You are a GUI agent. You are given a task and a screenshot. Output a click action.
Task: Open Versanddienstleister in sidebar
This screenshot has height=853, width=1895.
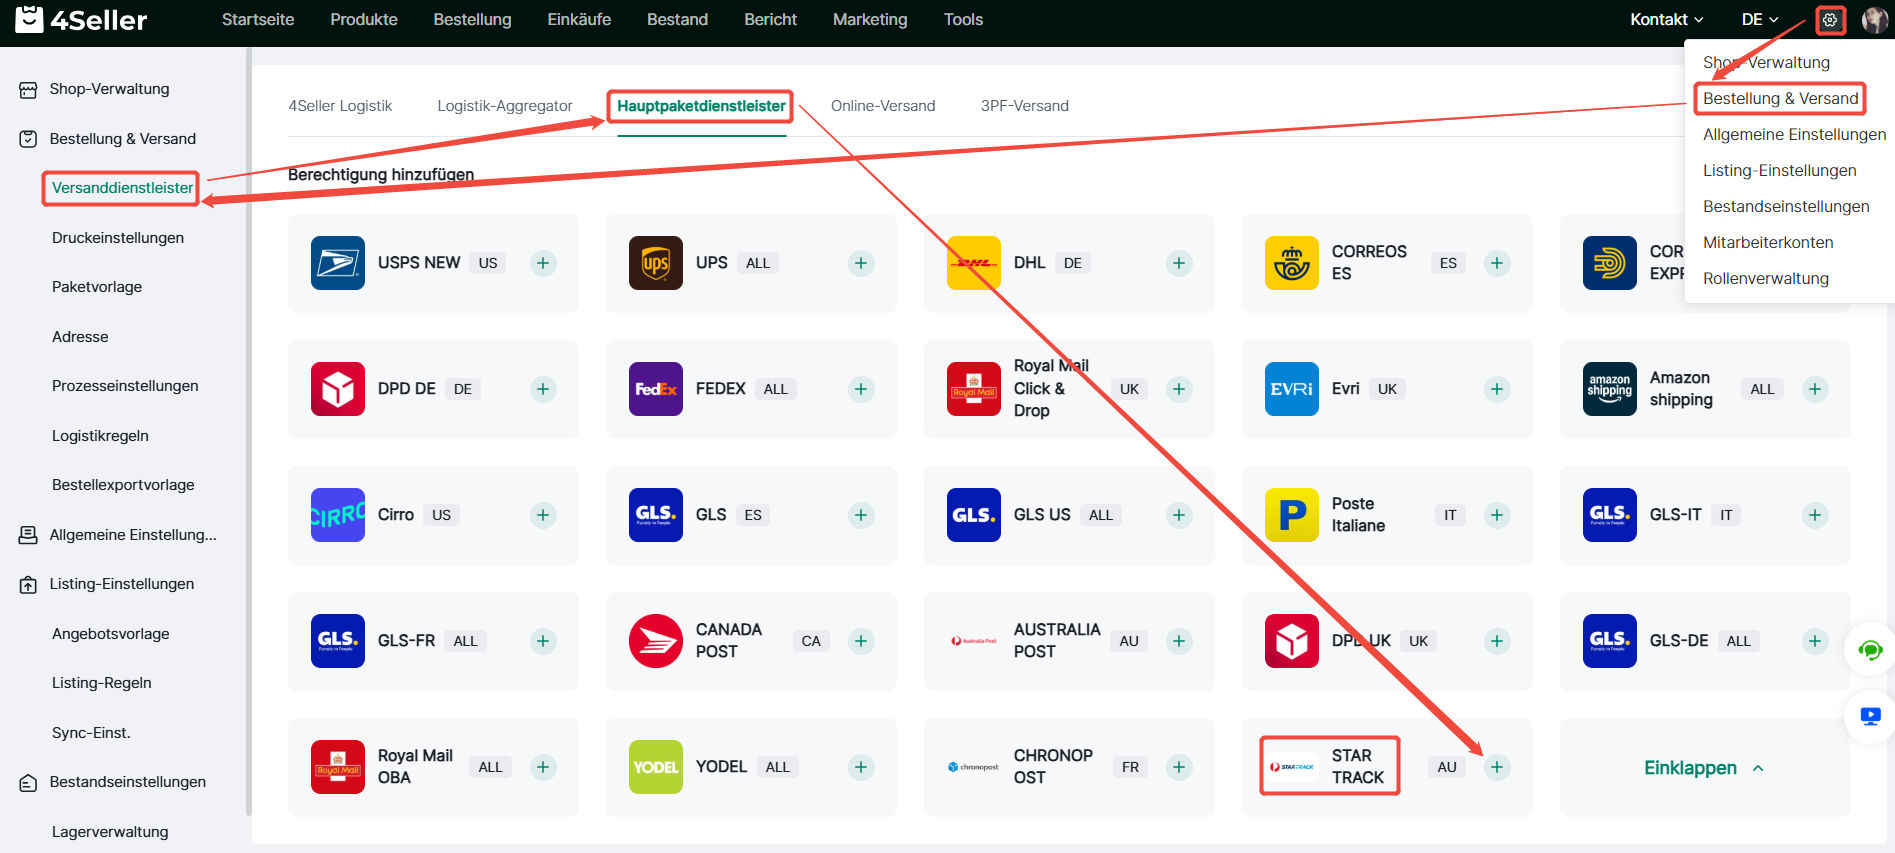click(122, 188)
